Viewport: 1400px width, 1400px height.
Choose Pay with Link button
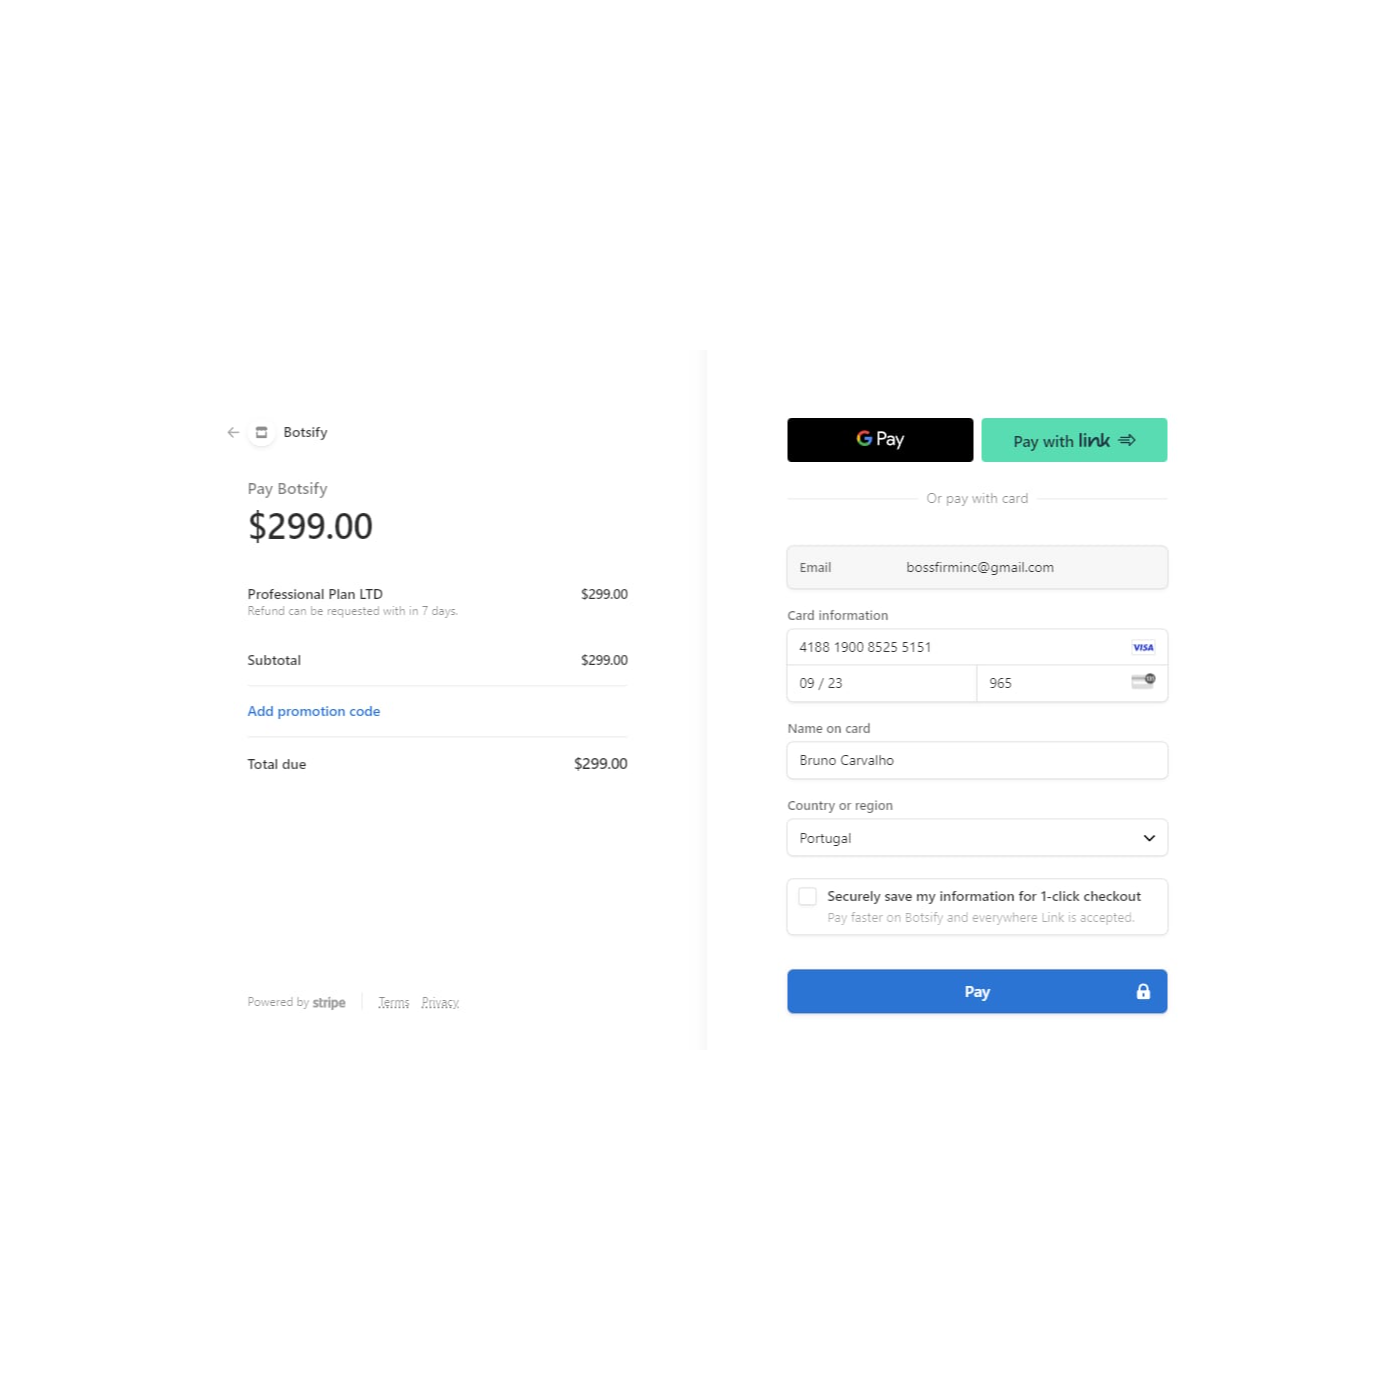click(x=1074, y=440)
